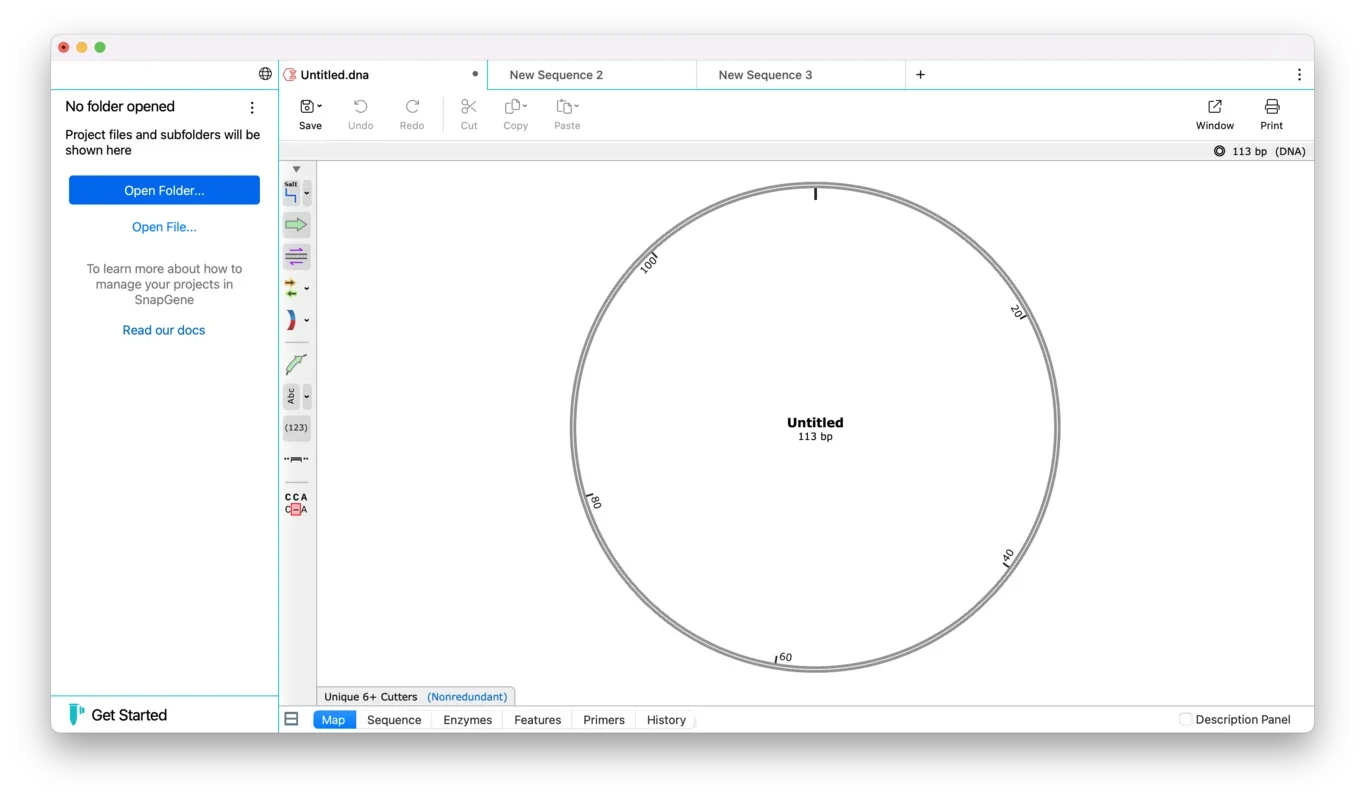Click the 100 position label on the map
Screen dimensions: 1365x800
[x=649, y=264]
